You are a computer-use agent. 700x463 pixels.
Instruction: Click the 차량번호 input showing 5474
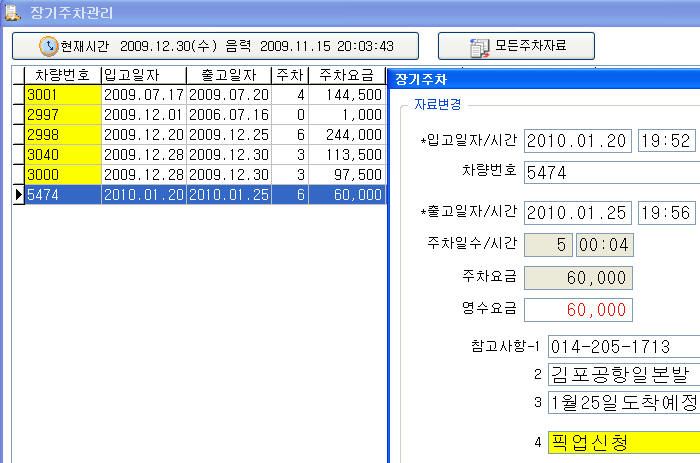pyautogui.click(x=612, y=172)
